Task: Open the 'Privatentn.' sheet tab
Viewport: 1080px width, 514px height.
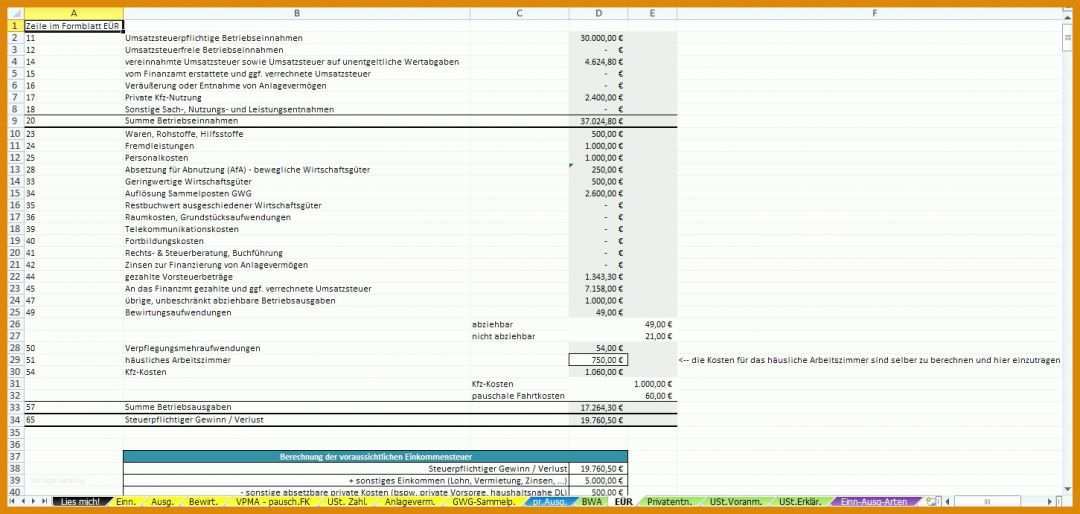Action: pyautogui.click(x=669, y=502)
